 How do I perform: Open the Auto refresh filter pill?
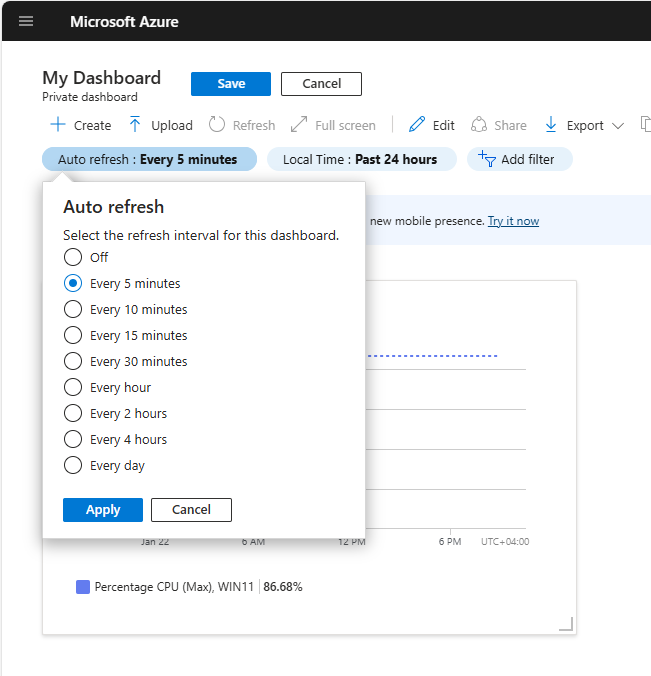coord(149,159)
